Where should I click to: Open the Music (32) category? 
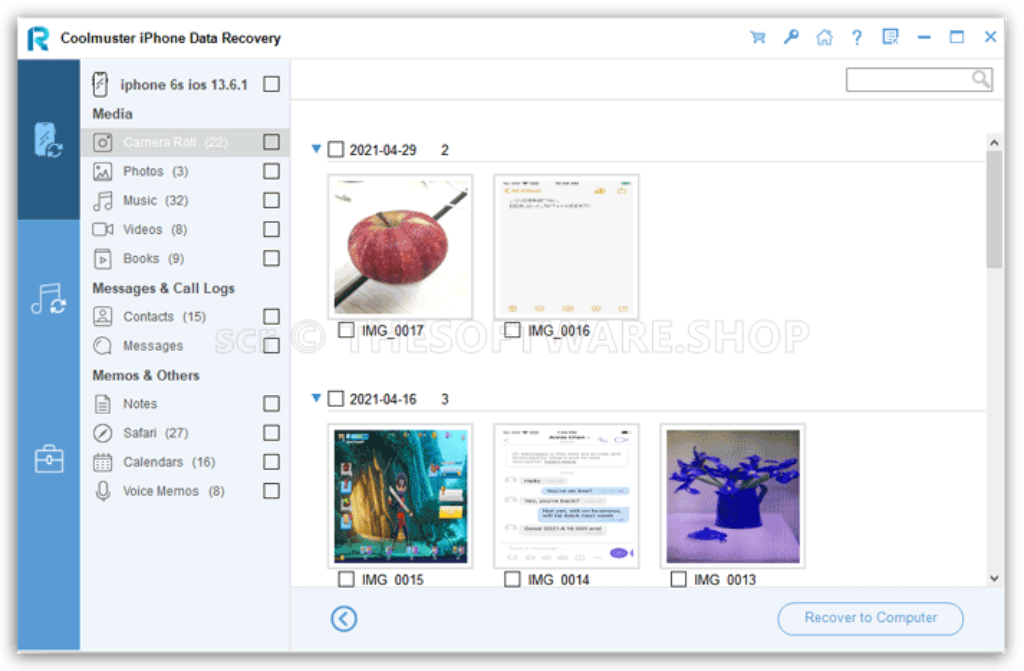click(x=155, y=200)
